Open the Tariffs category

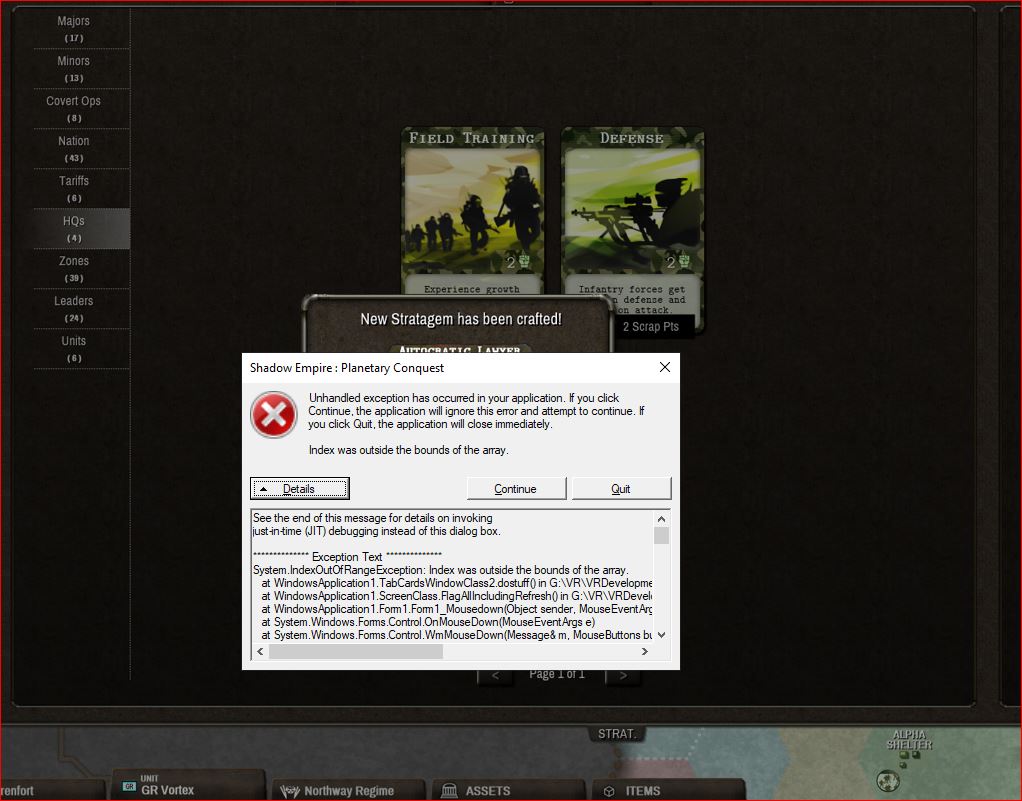(x=74, y=188)
